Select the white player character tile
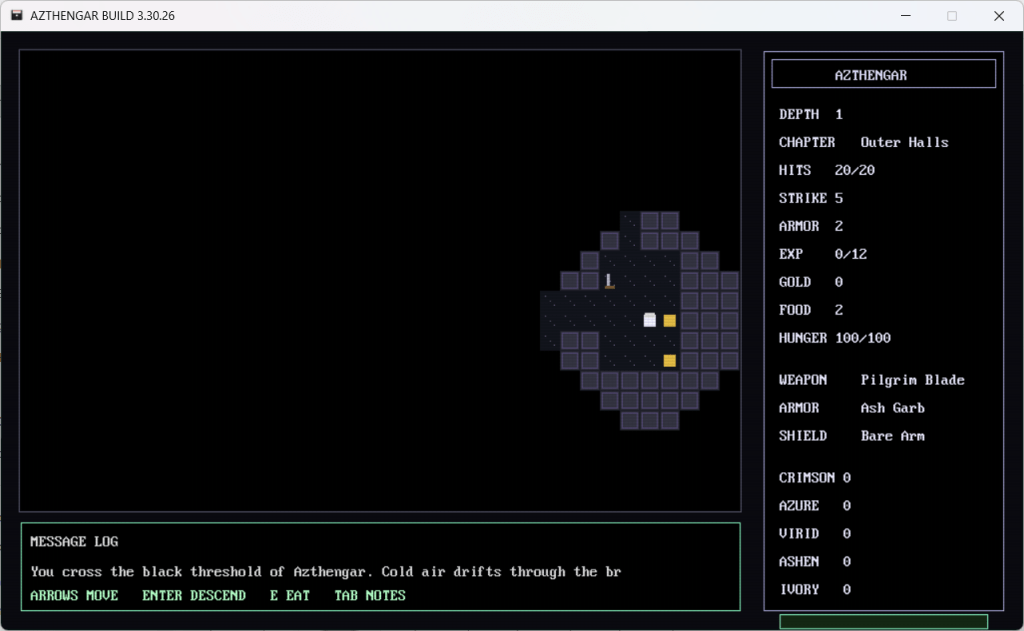This screenshot has height=631, width=1024. pos(650,320)
